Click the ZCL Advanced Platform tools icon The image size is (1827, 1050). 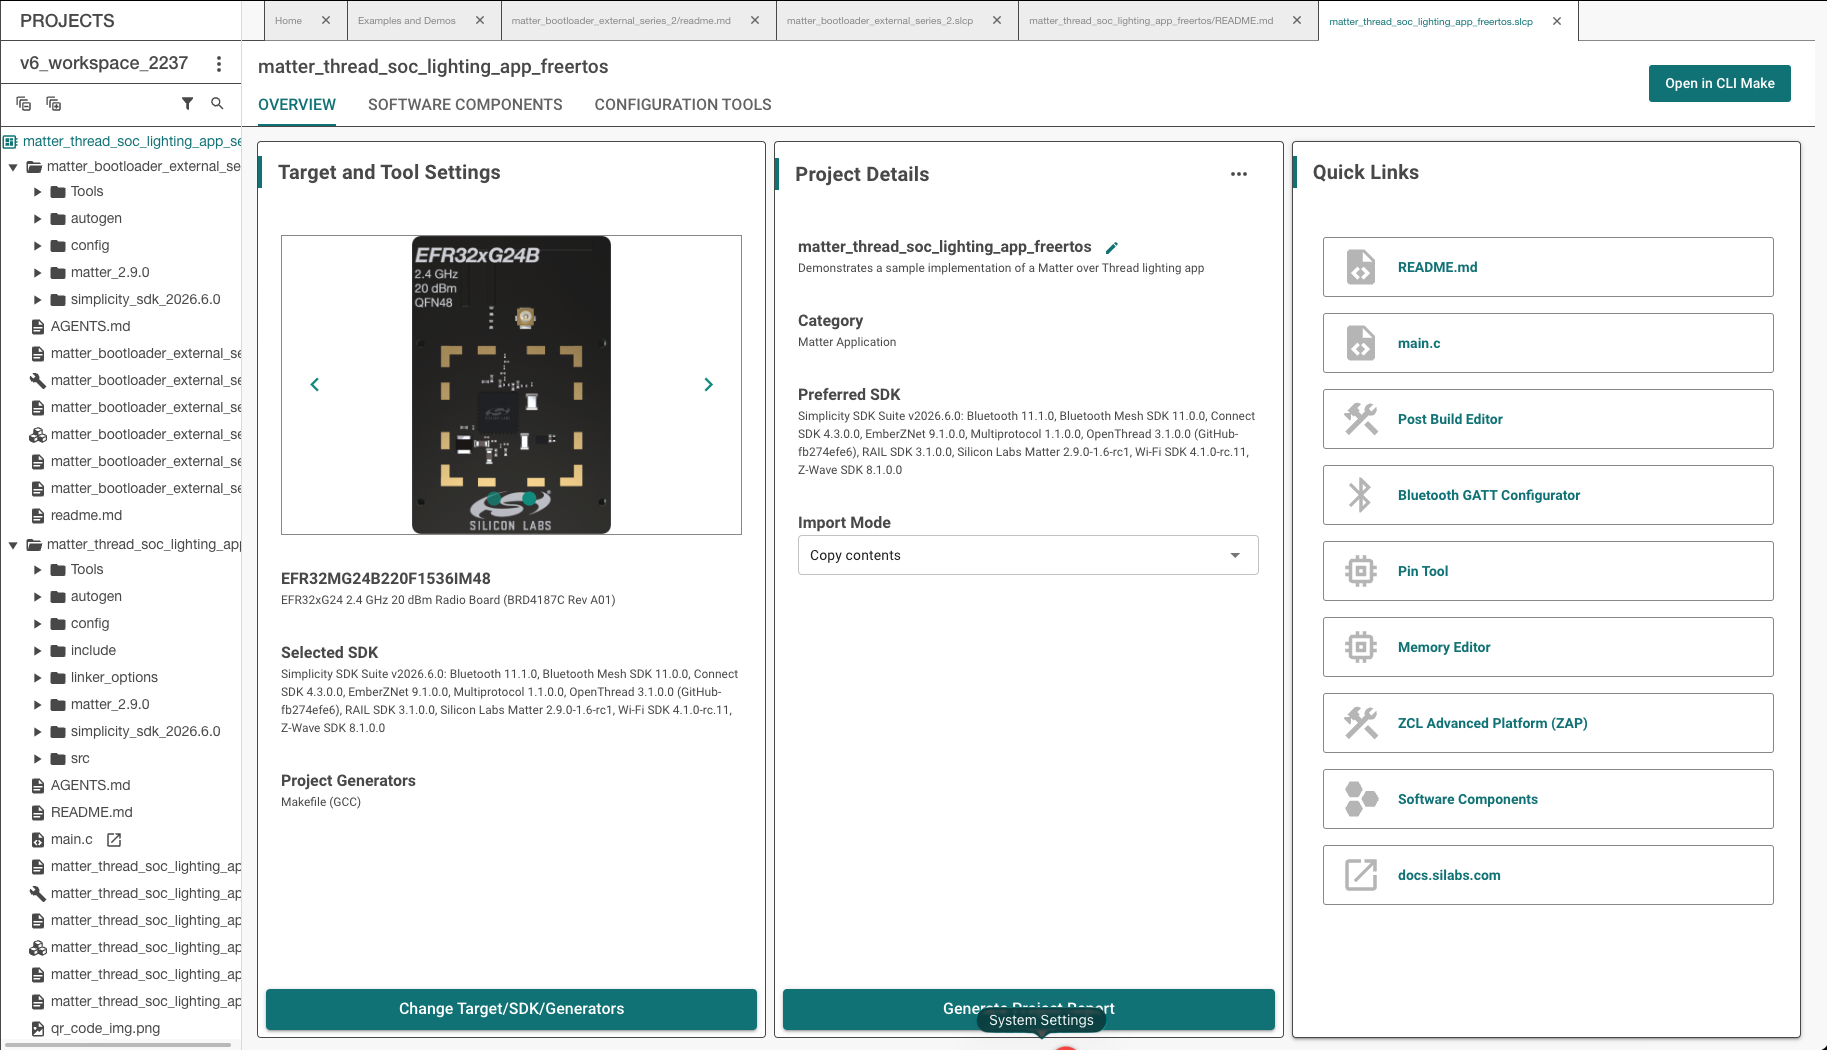pyautogui.click(x=1361, y=723)
